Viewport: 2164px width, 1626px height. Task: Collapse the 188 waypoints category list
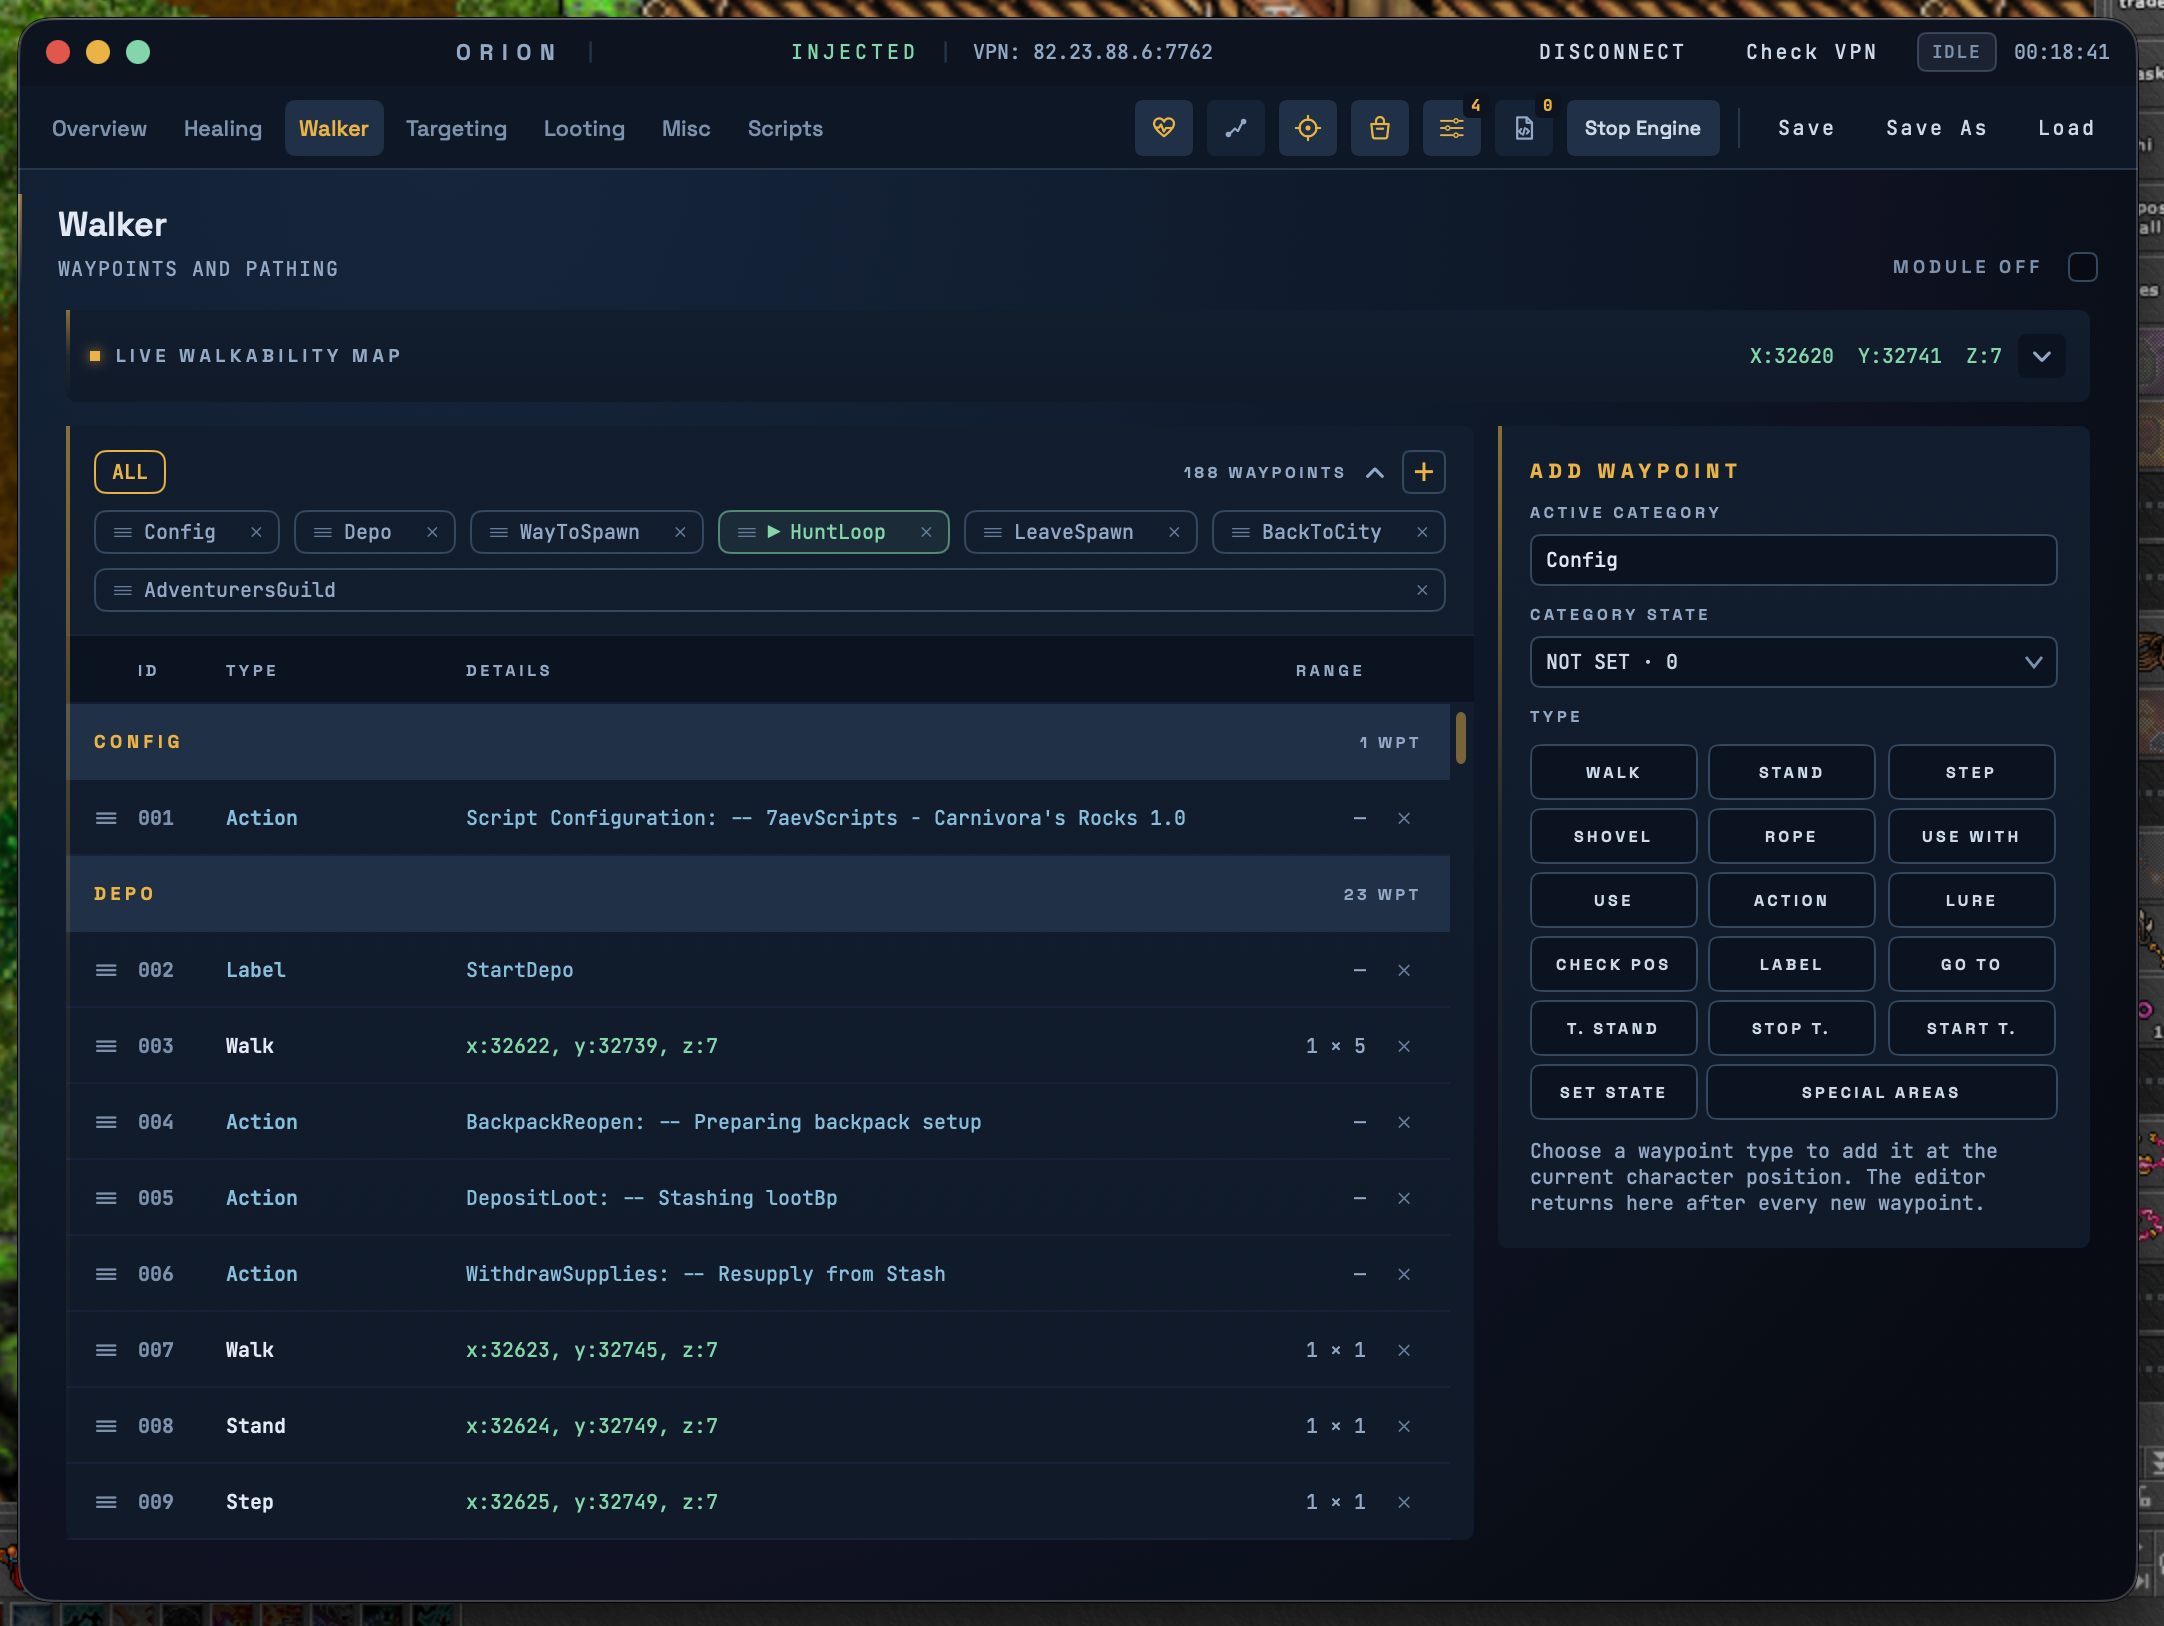1375,472
